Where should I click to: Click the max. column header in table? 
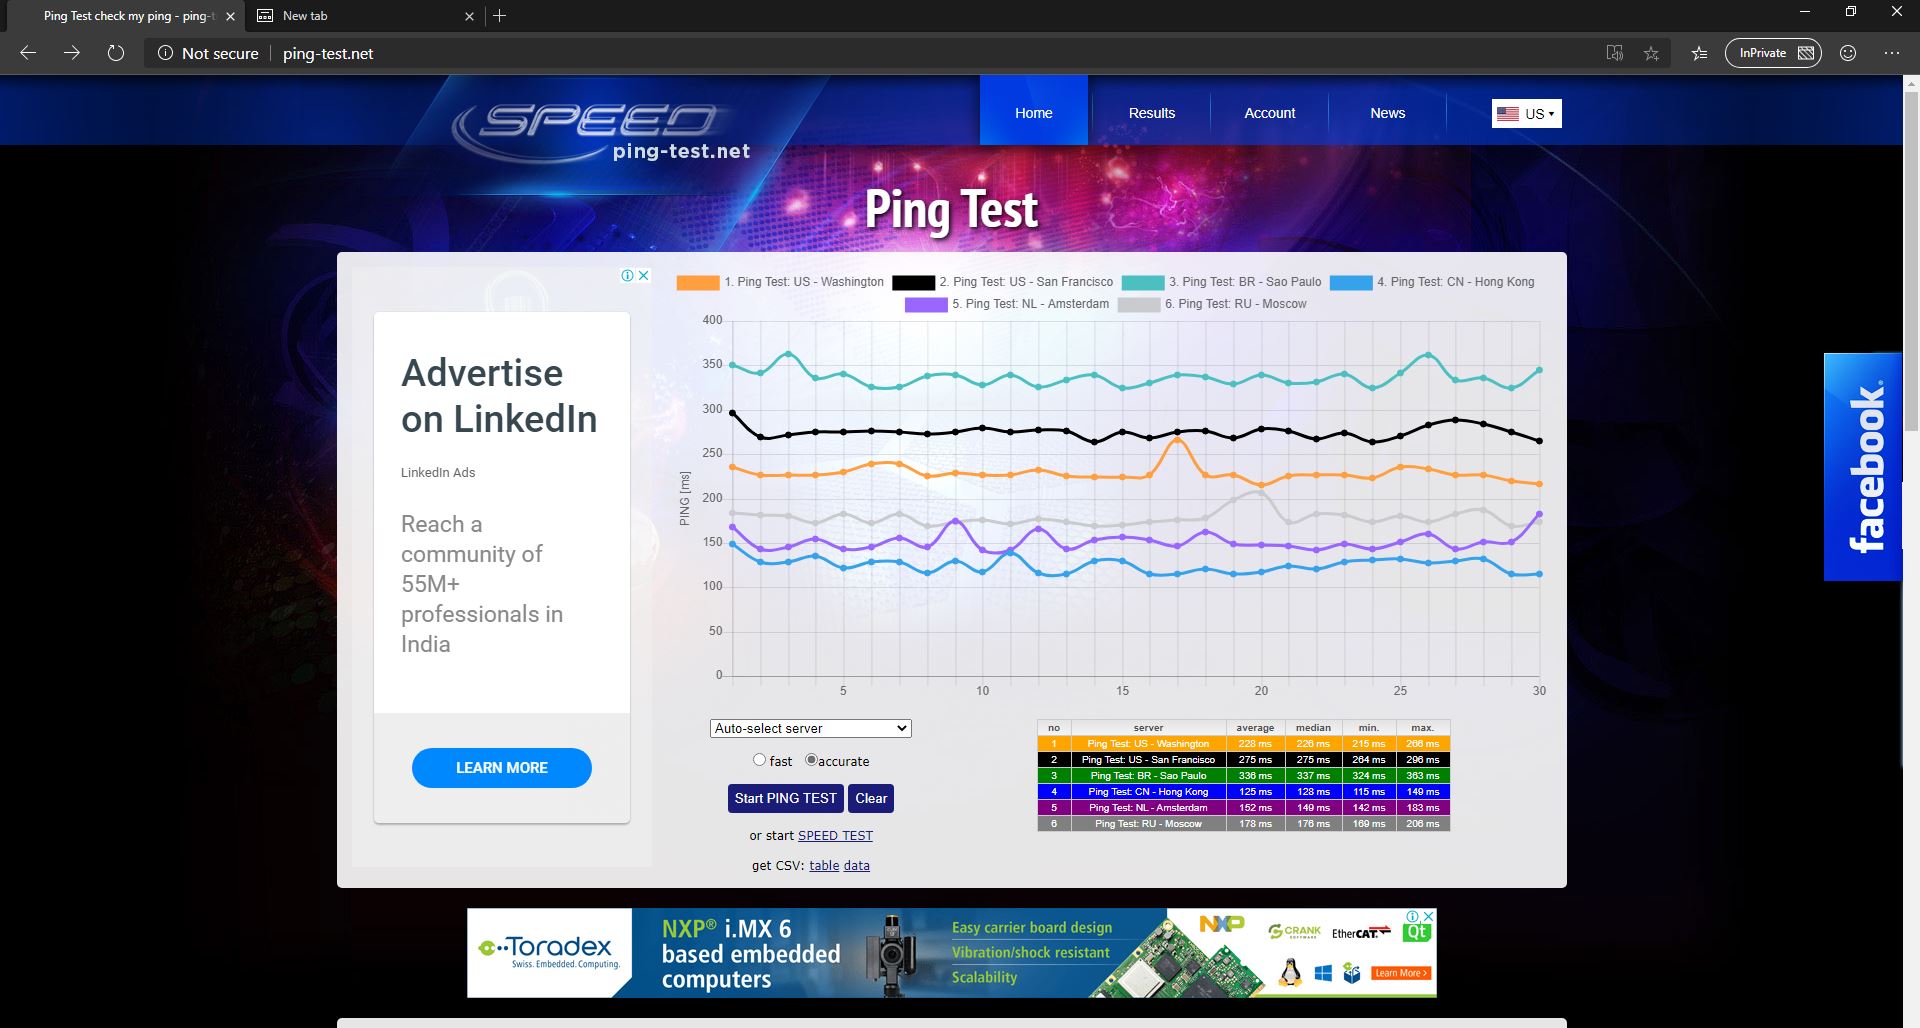tap(1422, 728)
